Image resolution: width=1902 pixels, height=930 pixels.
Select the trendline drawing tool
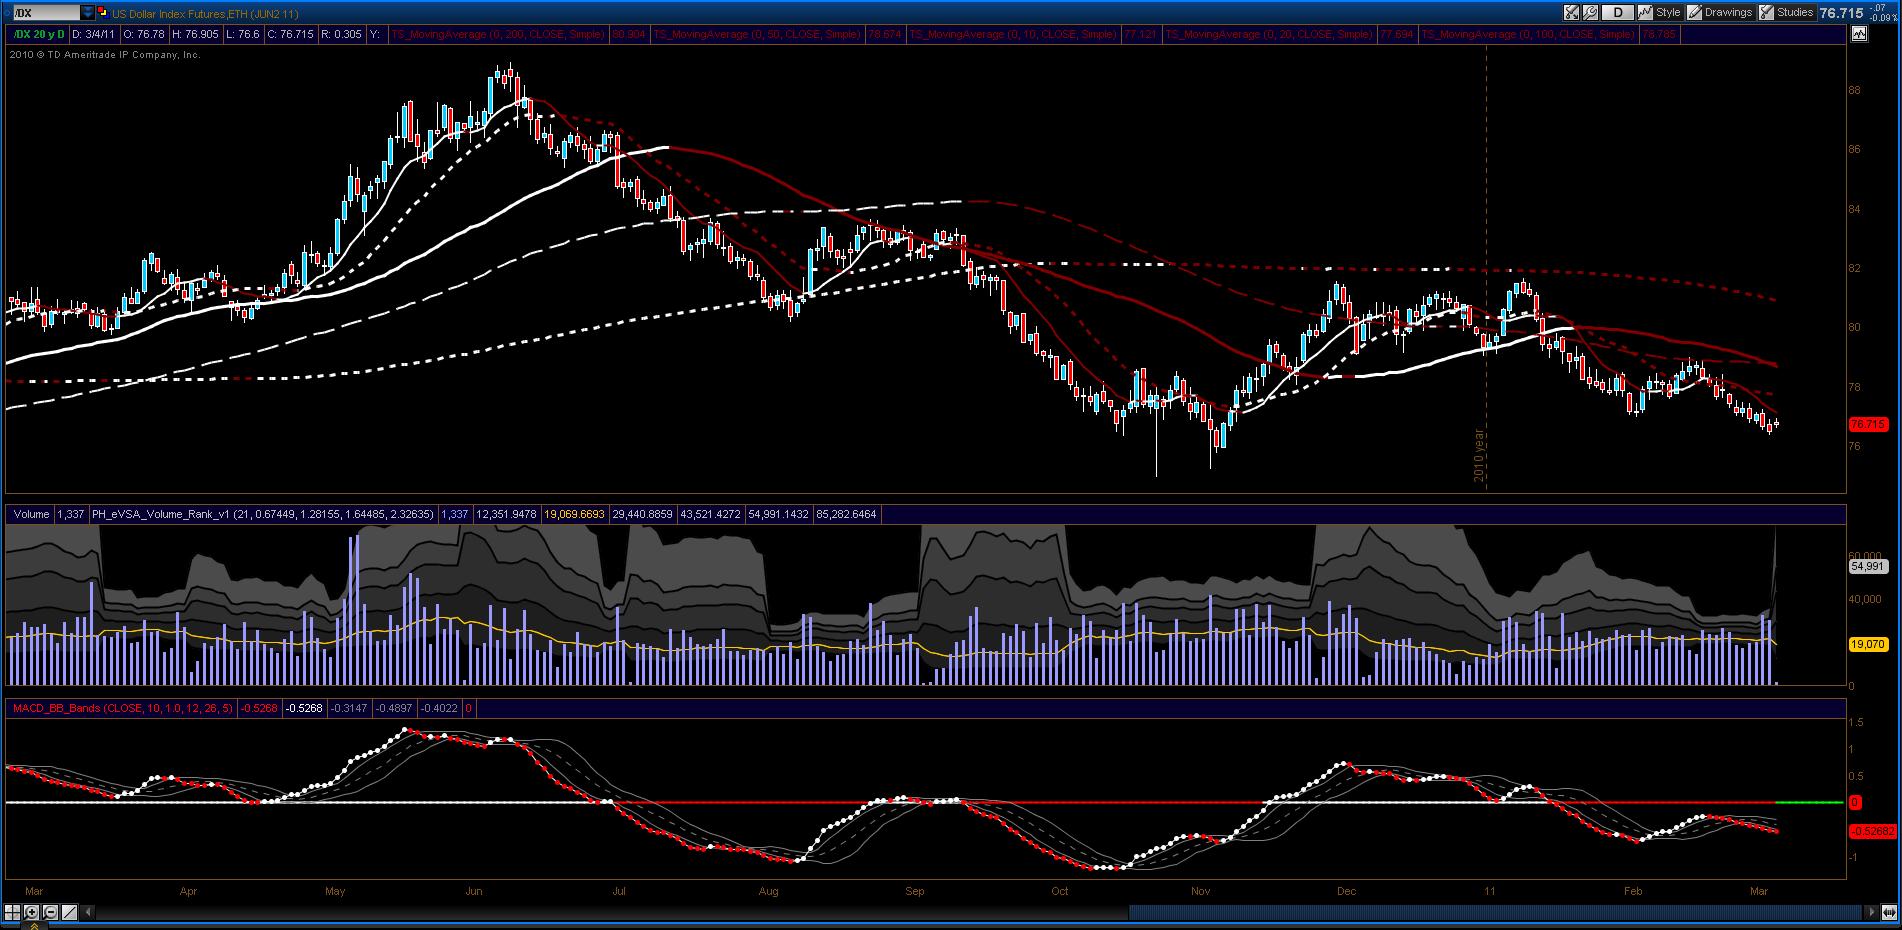(x=69, y=912)
